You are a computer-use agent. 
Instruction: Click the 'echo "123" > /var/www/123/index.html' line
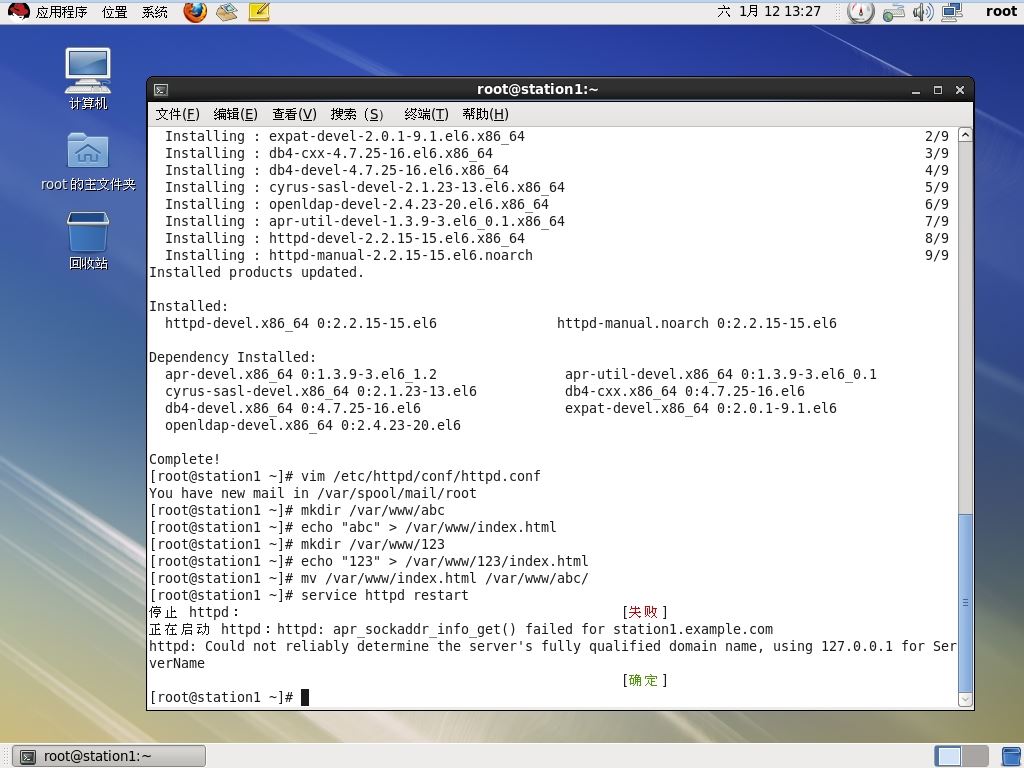(369, 561)
